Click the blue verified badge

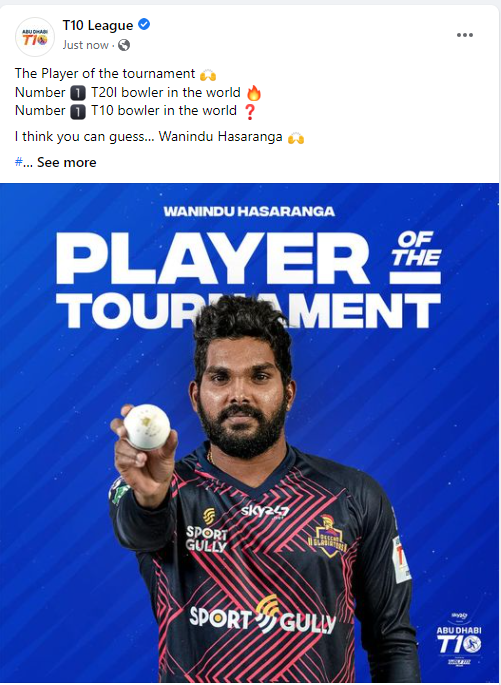pyautogui.click(x=144, y=25)
